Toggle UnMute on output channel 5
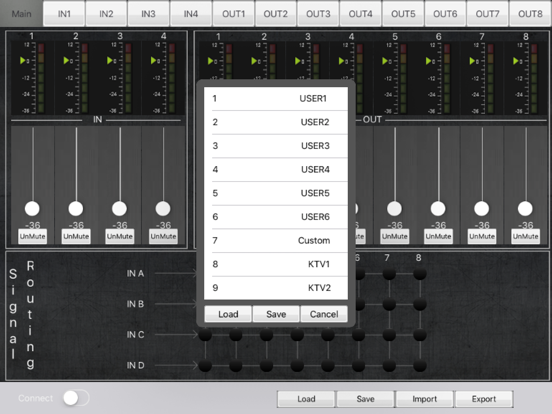The image size is (552, 414). click(x=395, y=236)
